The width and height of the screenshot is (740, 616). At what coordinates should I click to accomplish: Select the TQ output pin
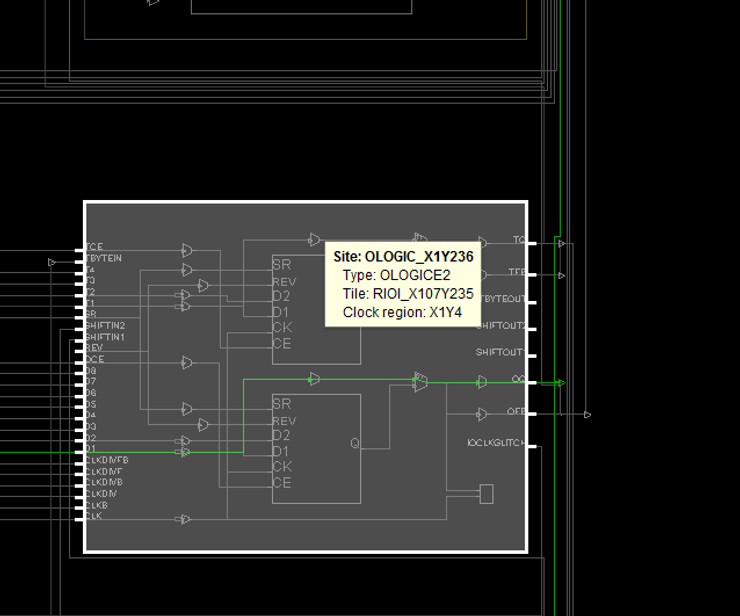point(531,243)
